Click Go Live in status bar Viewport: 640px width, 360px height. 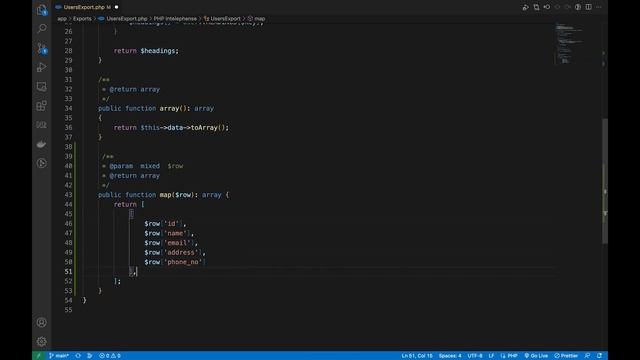point(536,356)
